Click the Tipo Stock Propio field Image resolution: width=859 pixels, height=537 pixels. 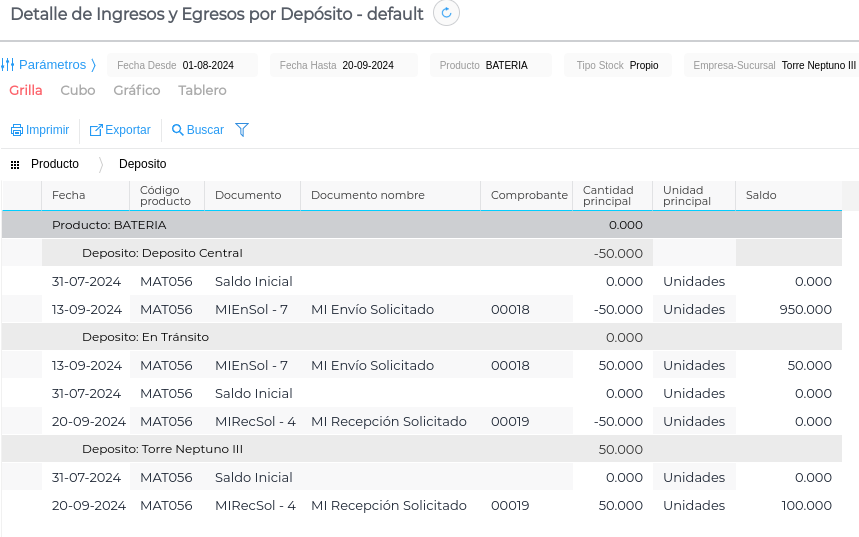tap(644, 65)
